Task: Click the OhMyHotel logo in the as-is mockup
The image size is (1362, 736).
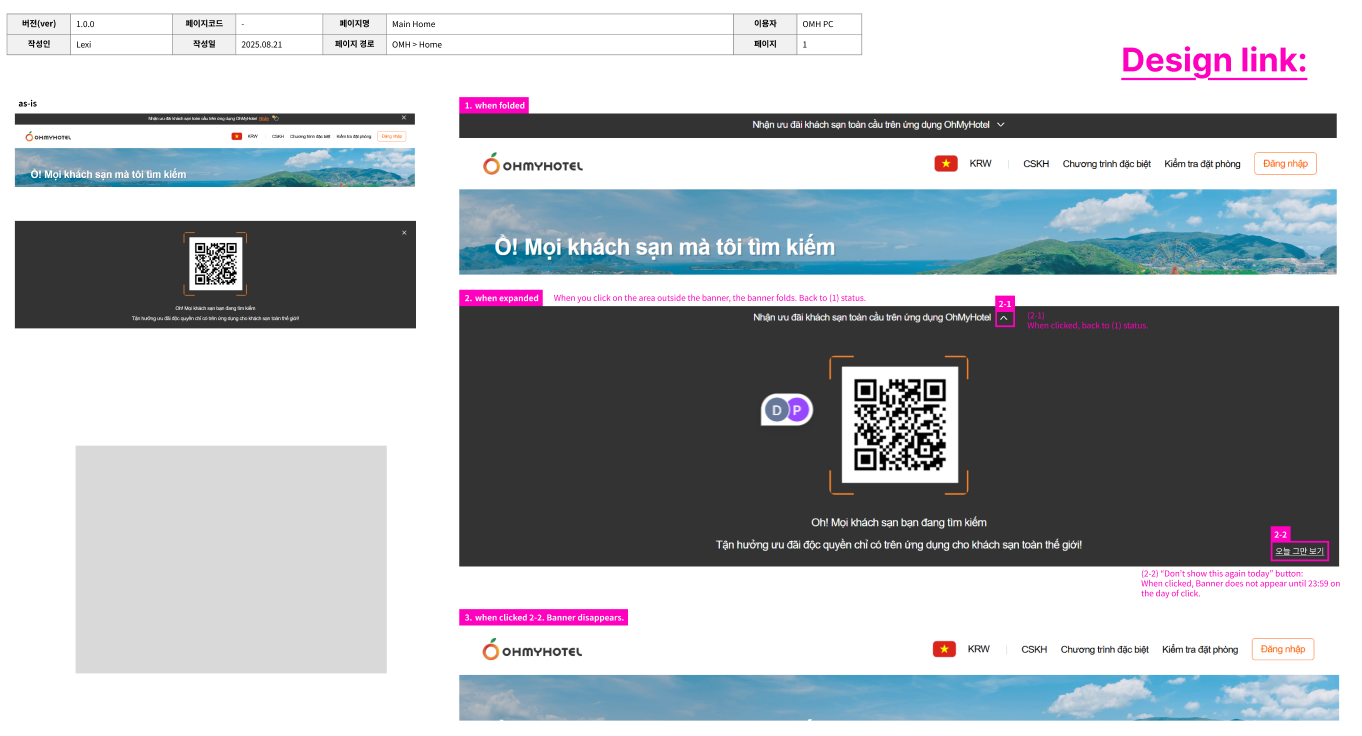Action: tap(48, 136)
